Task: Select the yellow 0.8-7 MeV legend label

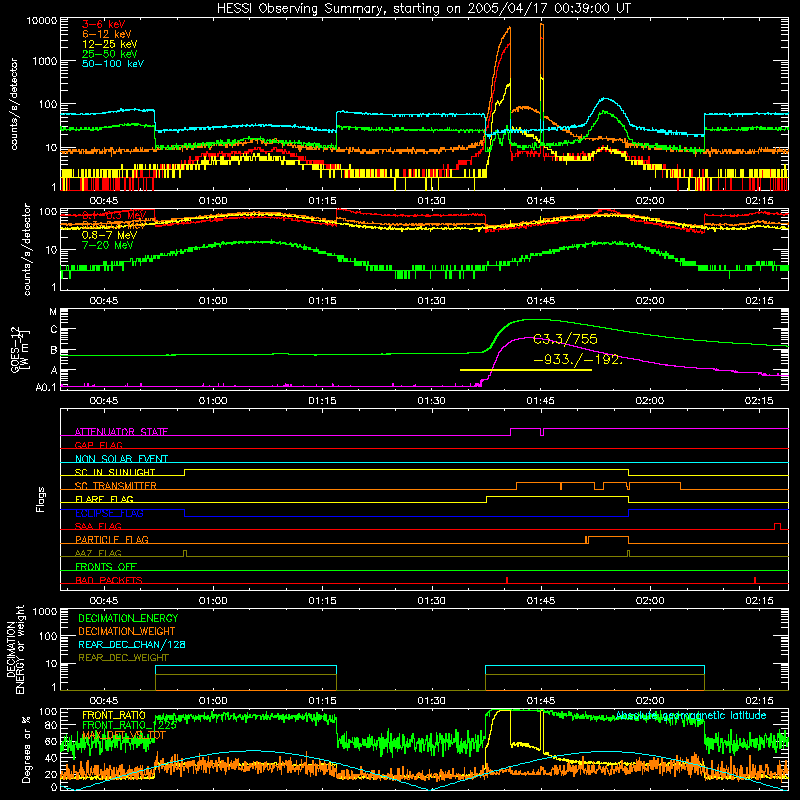Action: click(109, 235)
